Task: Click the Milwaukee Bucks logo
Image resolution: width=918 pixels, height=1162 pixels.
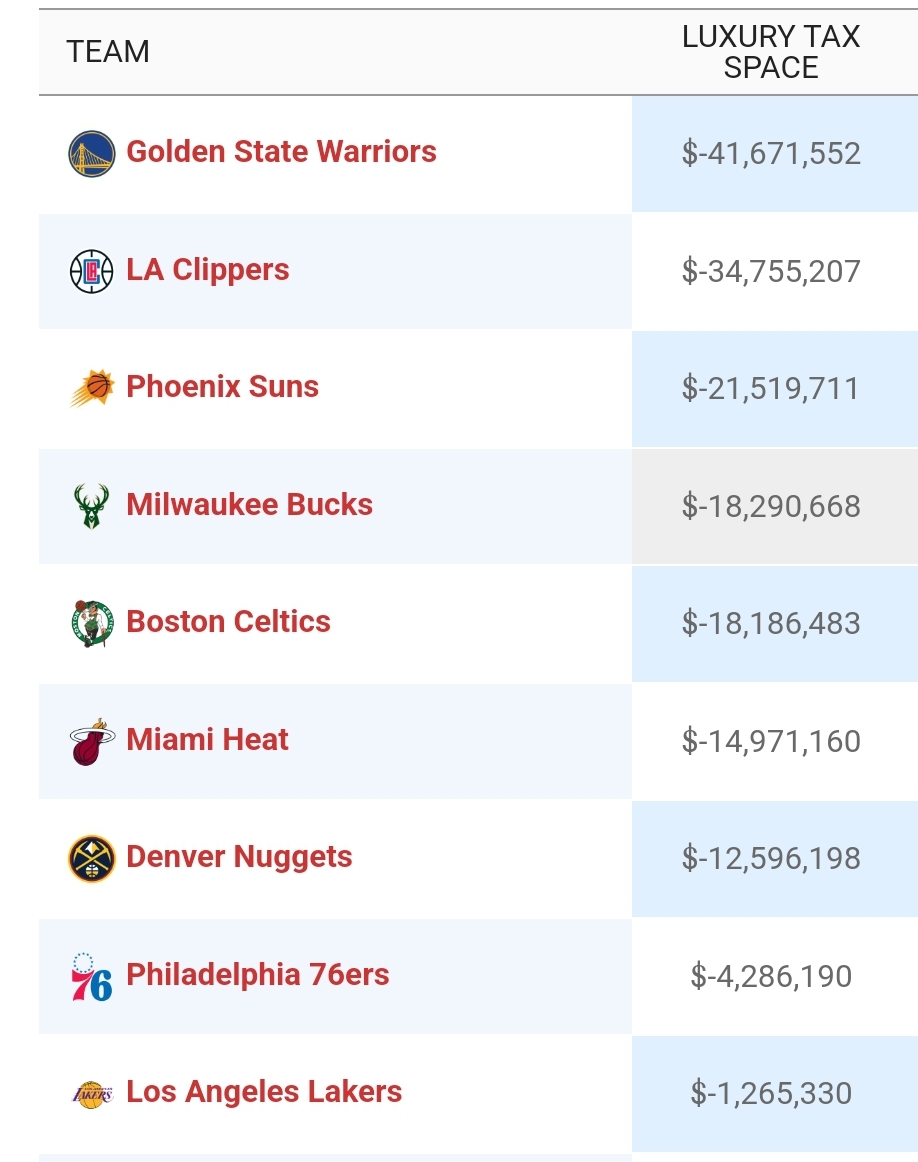Action: point(91,505)
